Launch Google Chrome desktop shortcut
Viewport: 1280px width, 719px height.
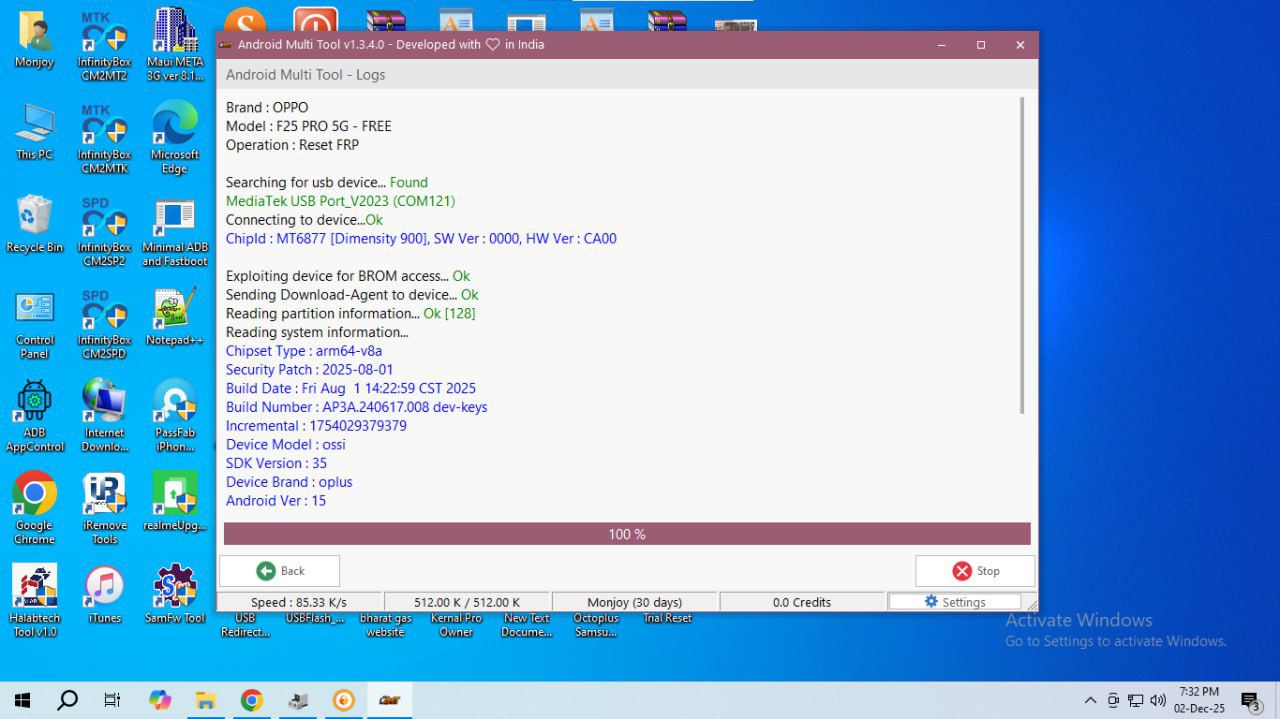35,509
